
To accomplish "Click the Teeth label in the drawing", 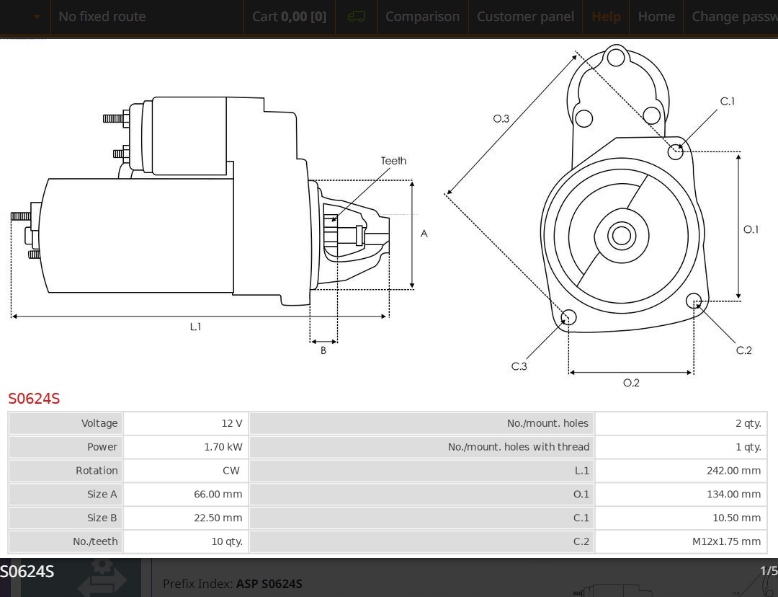I will click(x=393, y=161).
